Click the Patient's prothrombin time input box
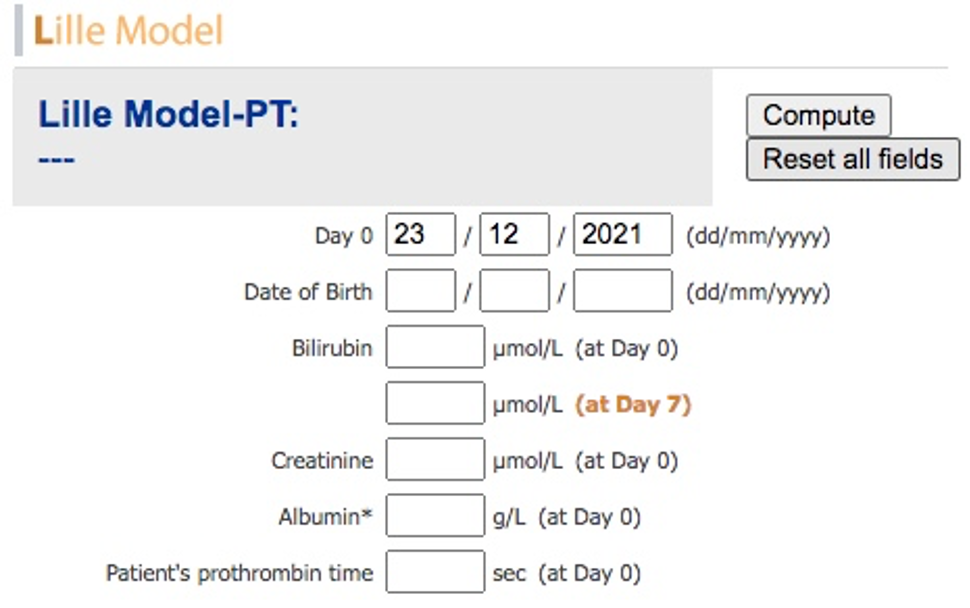Image resolution: width=970 pixels, height=608 pixels. click(435, 572)
